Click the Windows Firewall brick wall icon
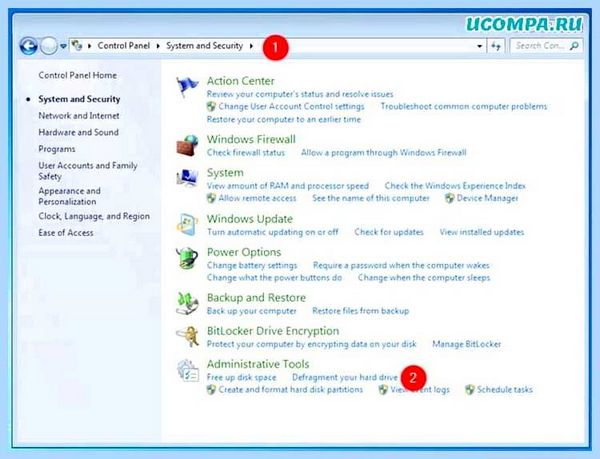Viewport: 600px width, 459px height. 187,145
